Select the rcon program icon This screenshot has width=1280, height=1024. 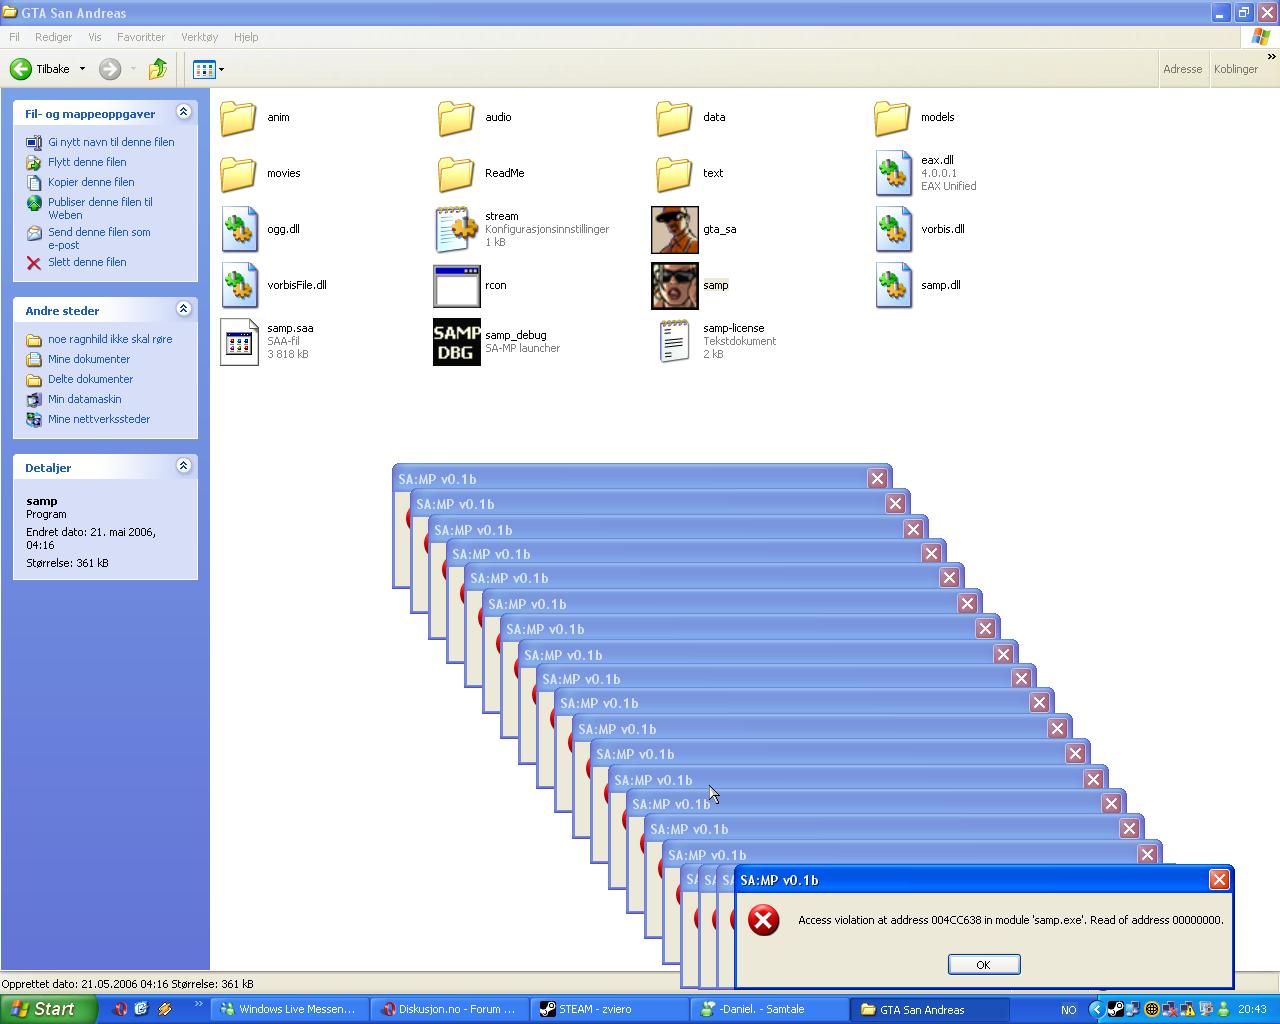coord(457,286)
